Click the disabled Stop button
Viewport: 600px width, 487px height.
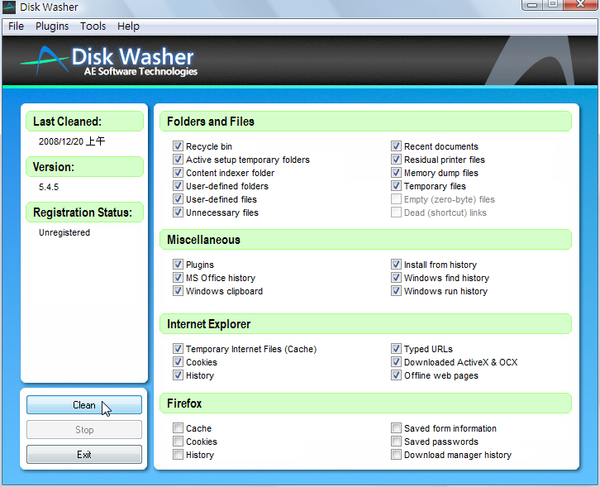pyautogui.click(x=84, y=430)
